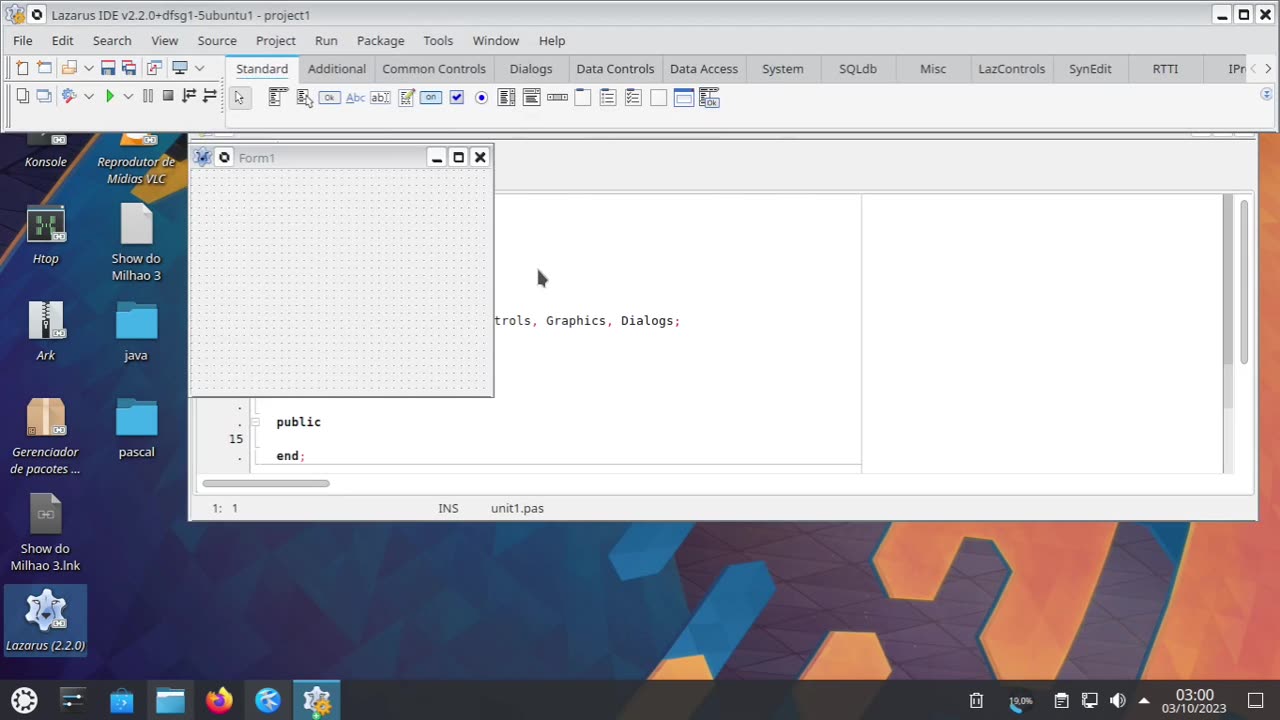Toggle between form and unit view
1280x720 pixels.
click(154, 68)
